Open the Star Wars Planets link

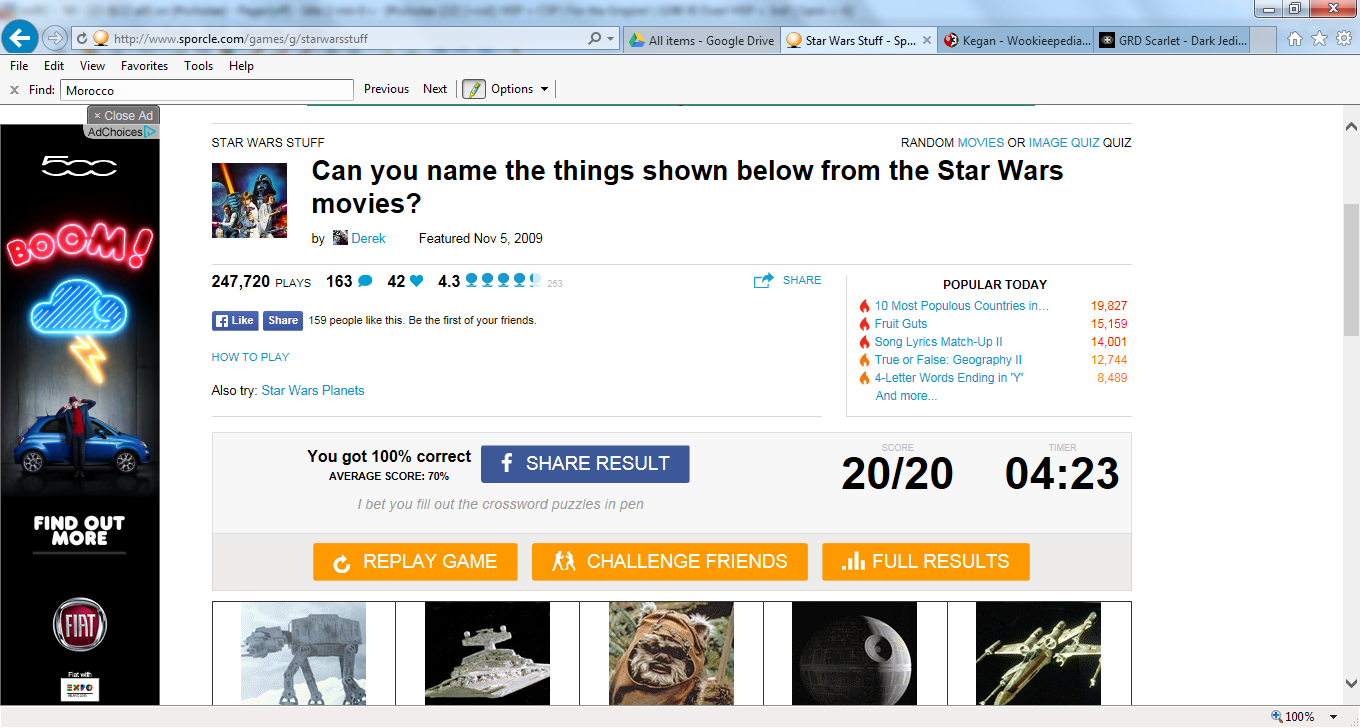coord(313,391)
